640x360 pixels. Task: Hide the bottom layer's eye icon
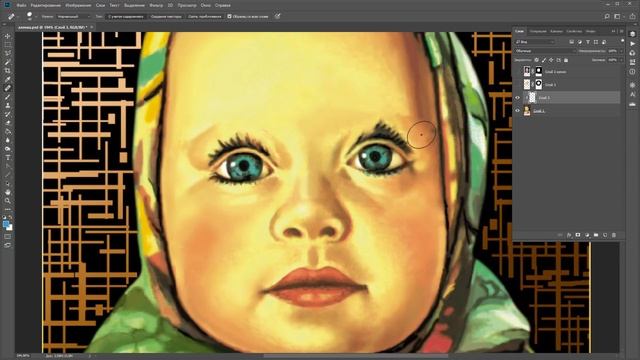pyautogui.click(x=518, y=111)
